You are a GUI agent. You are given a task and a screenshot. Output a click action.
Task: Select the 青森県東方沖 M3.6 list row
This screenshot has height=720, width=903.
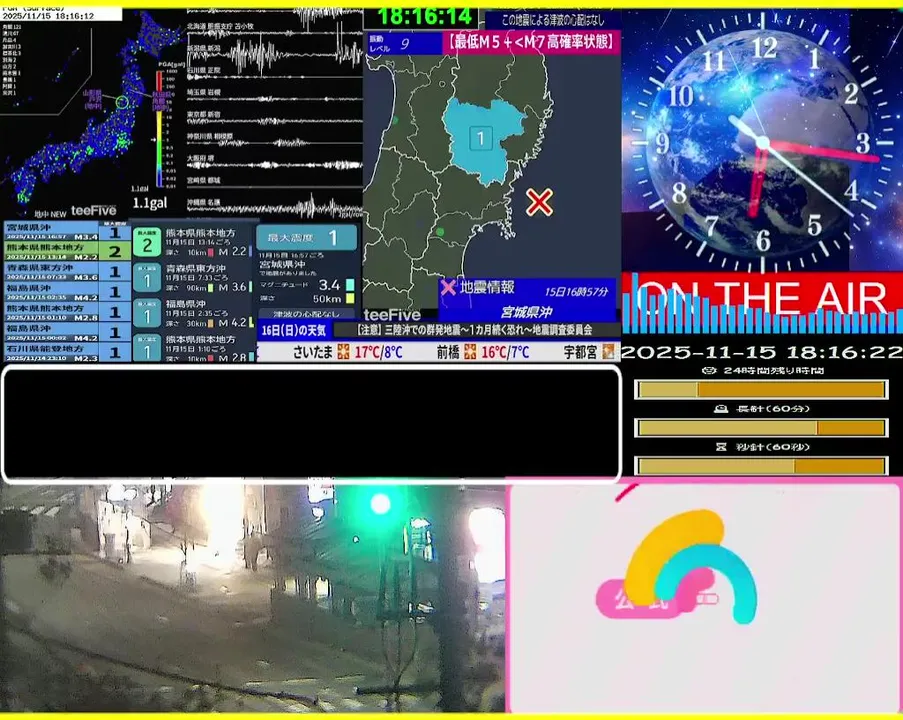coord(67,271)
